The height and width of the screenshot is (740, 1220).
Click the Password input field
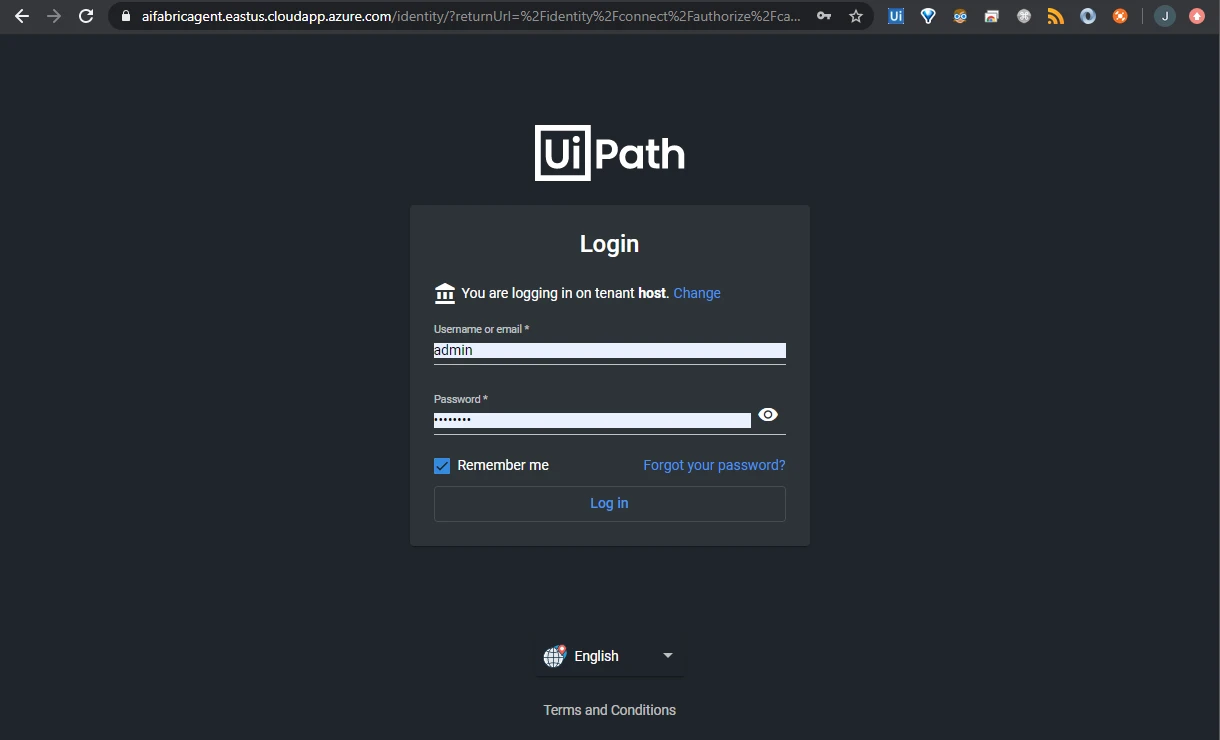(x=592, y=420)
